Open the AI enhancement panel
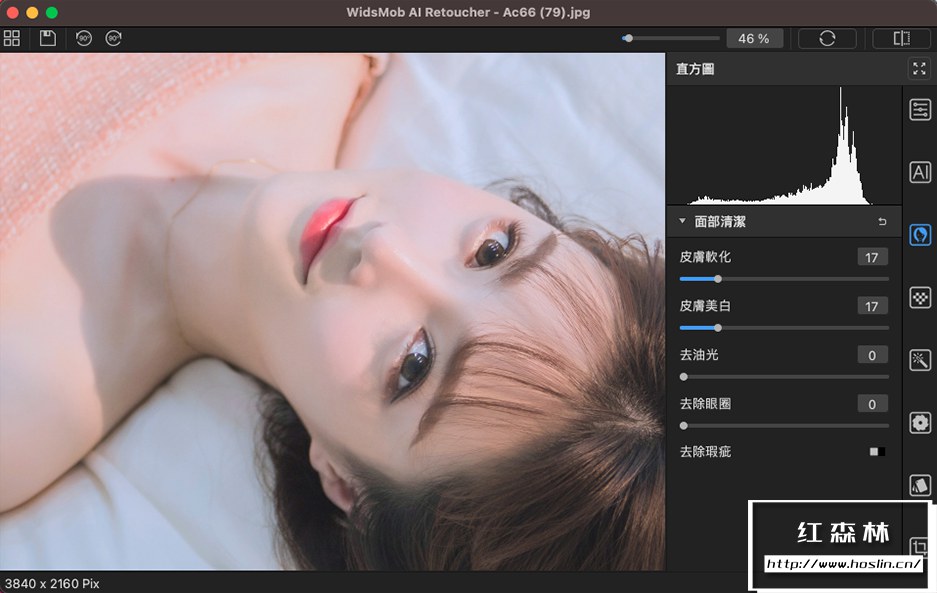This screenshot has height=593, width=937. tap(920, 172)
